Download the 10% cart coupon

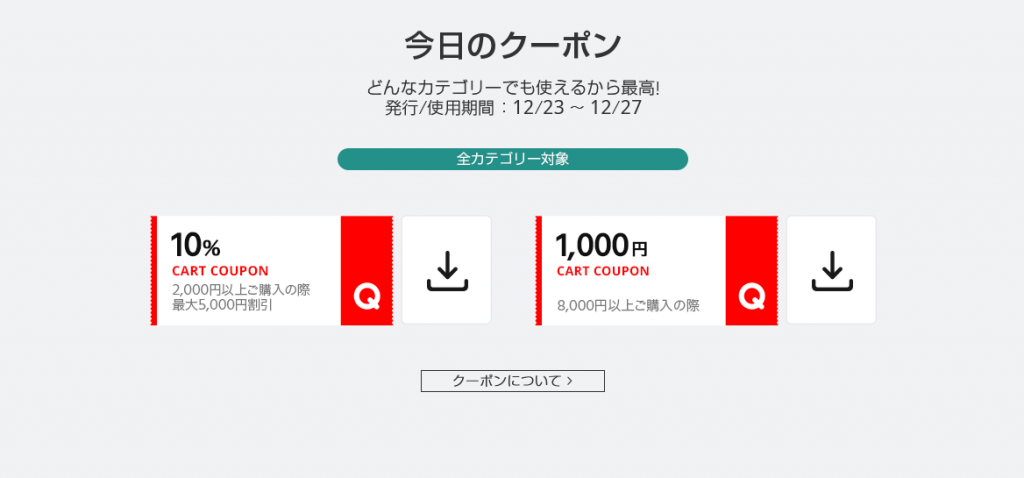446,270
